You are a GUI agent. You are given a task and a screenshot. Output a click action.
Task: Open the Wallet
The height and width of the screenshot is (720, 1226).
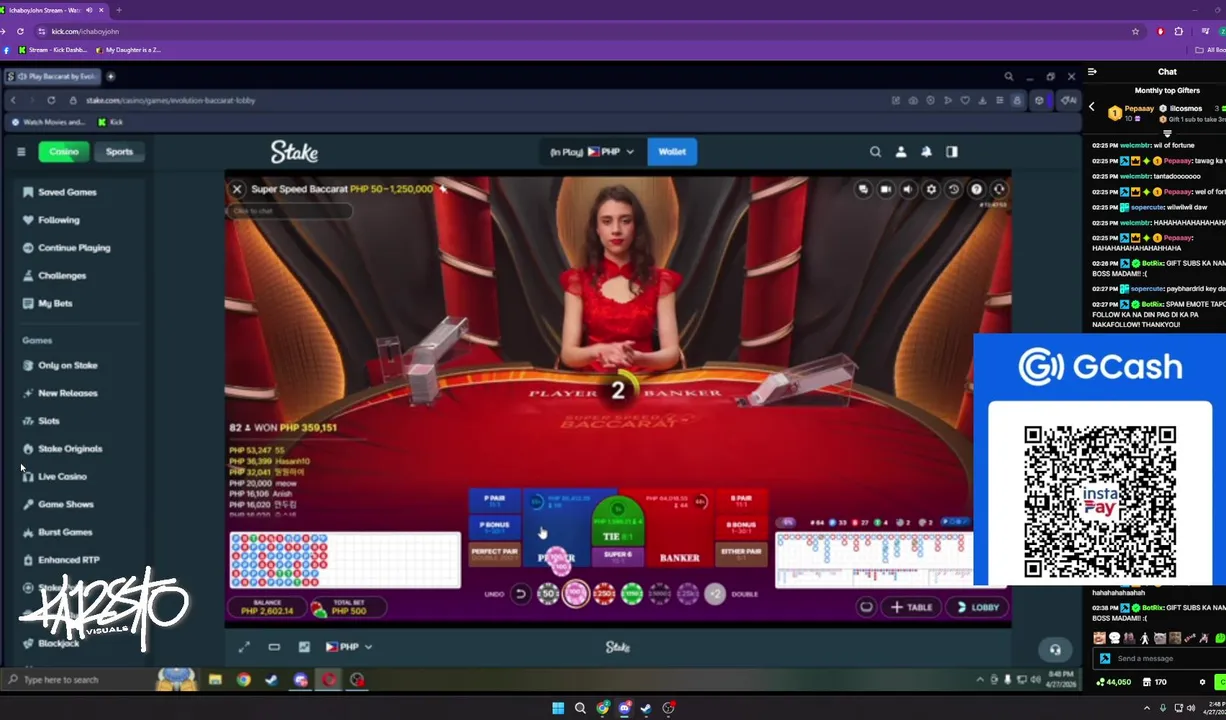[672, 152]
